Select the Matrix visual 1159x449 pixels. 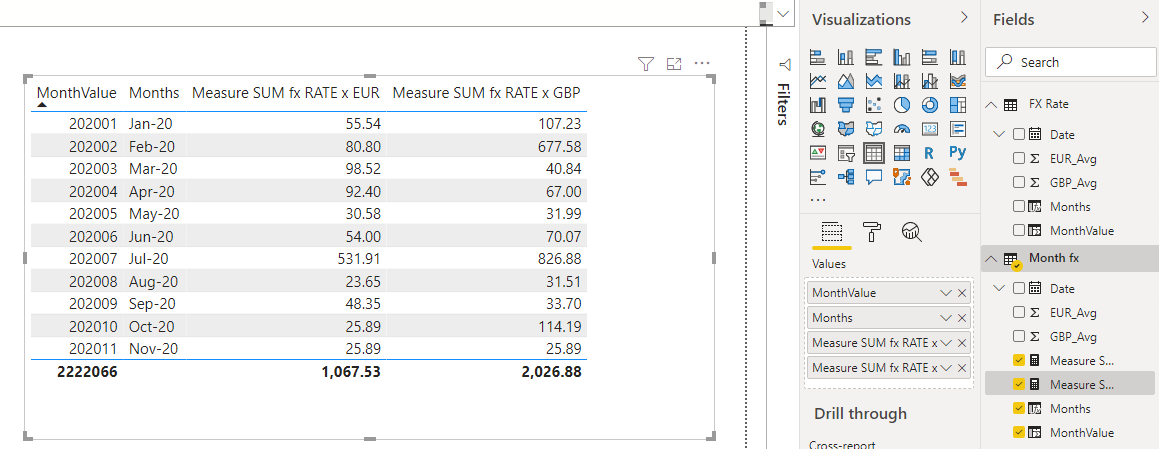coord(902,152)
